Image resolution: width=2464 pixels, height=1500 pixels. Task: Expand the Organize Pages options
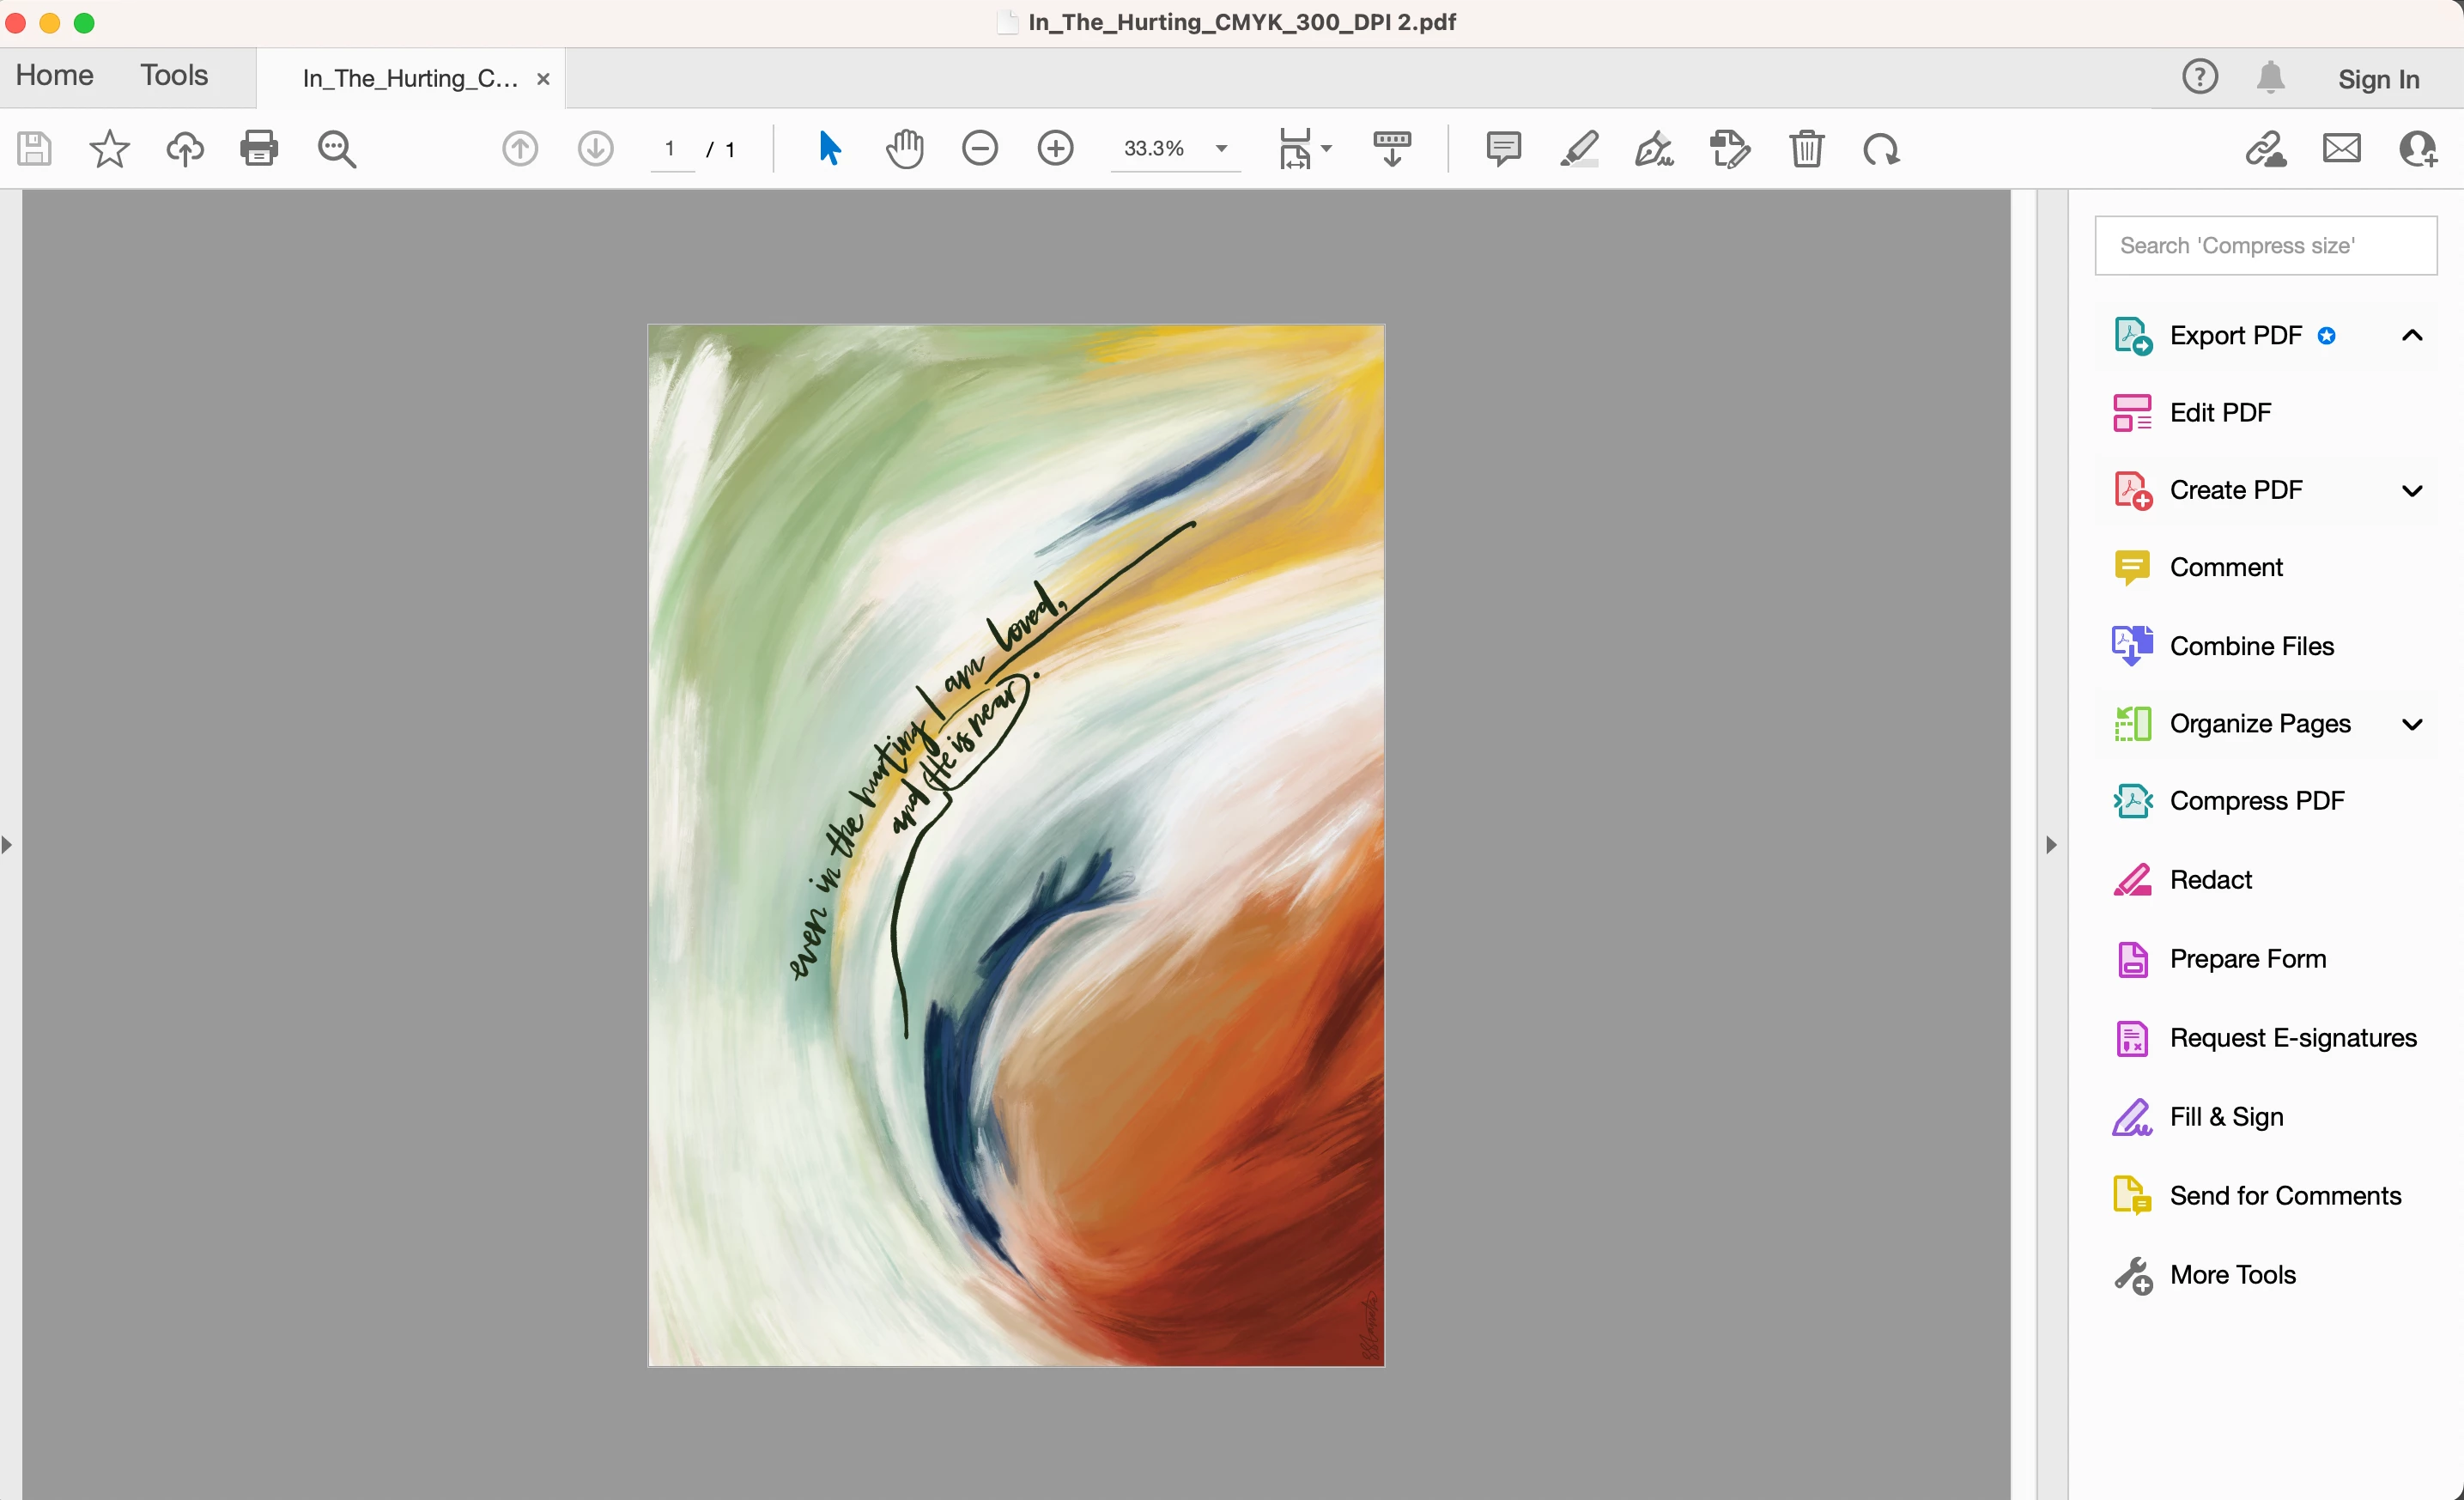click(2411, 724)
